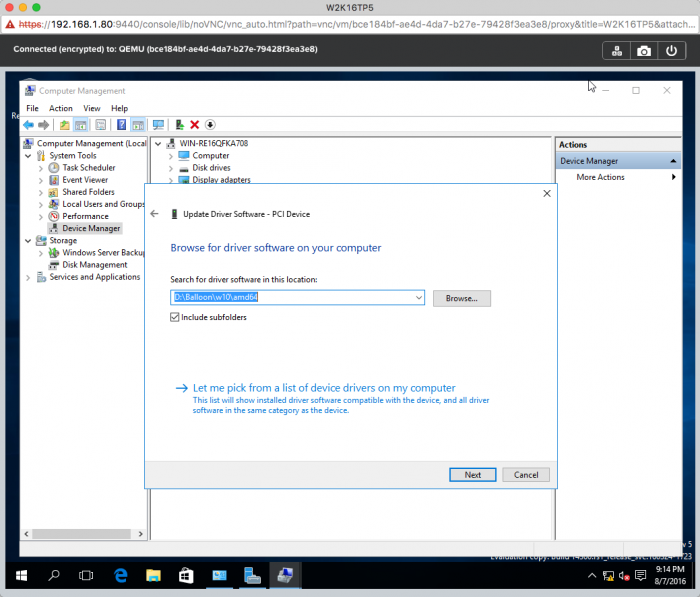Click the Properties toolbar icon

tap(101, 125)
